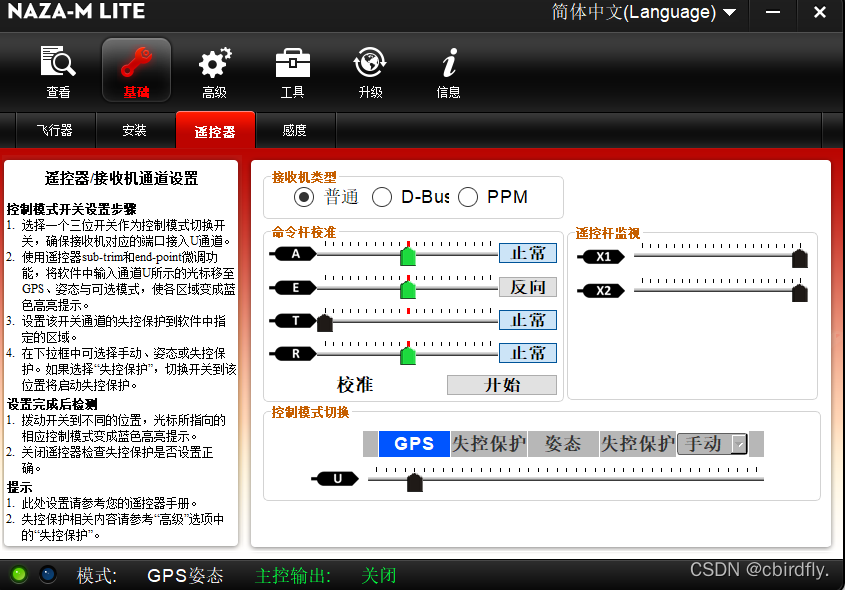Image resolution: width=845 pixels, height=590 pixels.
Task: Click the blue status LED indicator
Action: [48, 574]
